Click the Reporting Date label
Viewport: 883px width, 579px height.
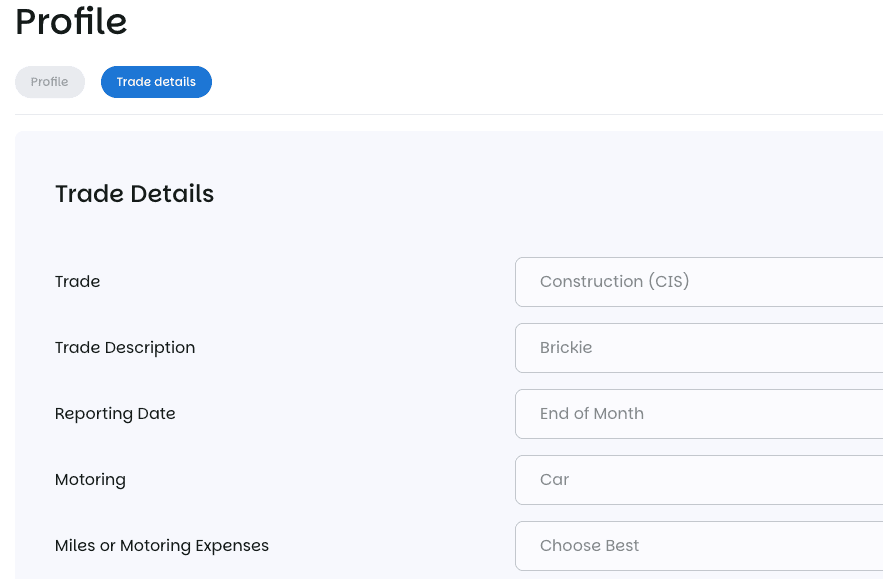pos(115,413)
